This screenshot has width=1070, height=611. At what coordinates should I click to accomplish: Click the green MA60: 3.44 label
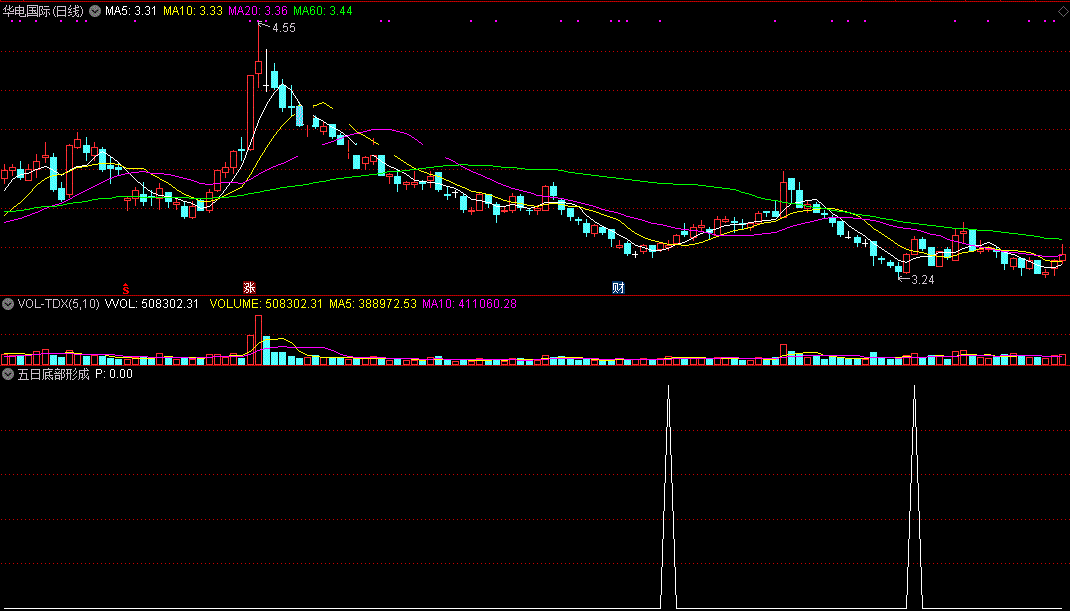(323, 11)
